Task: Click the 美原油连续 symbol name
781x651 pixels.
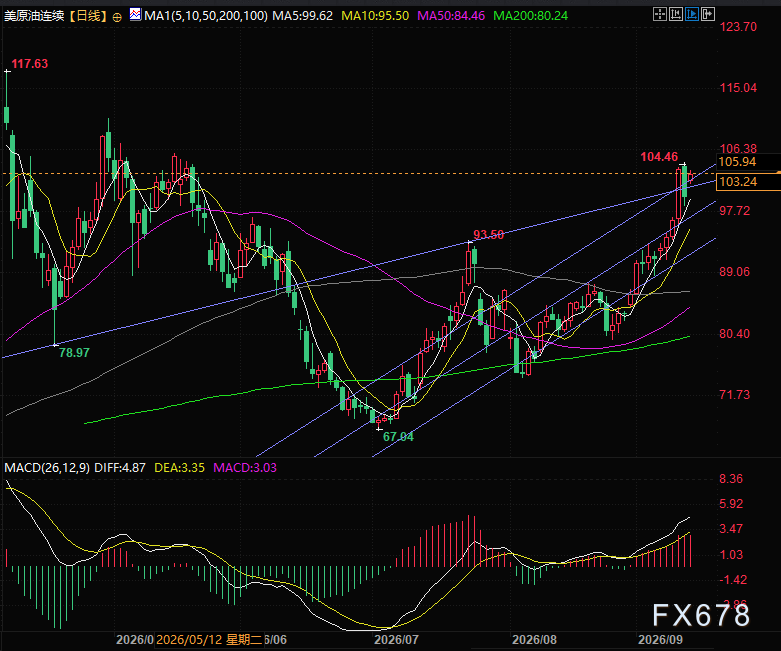Action: [x=34, y=16]
